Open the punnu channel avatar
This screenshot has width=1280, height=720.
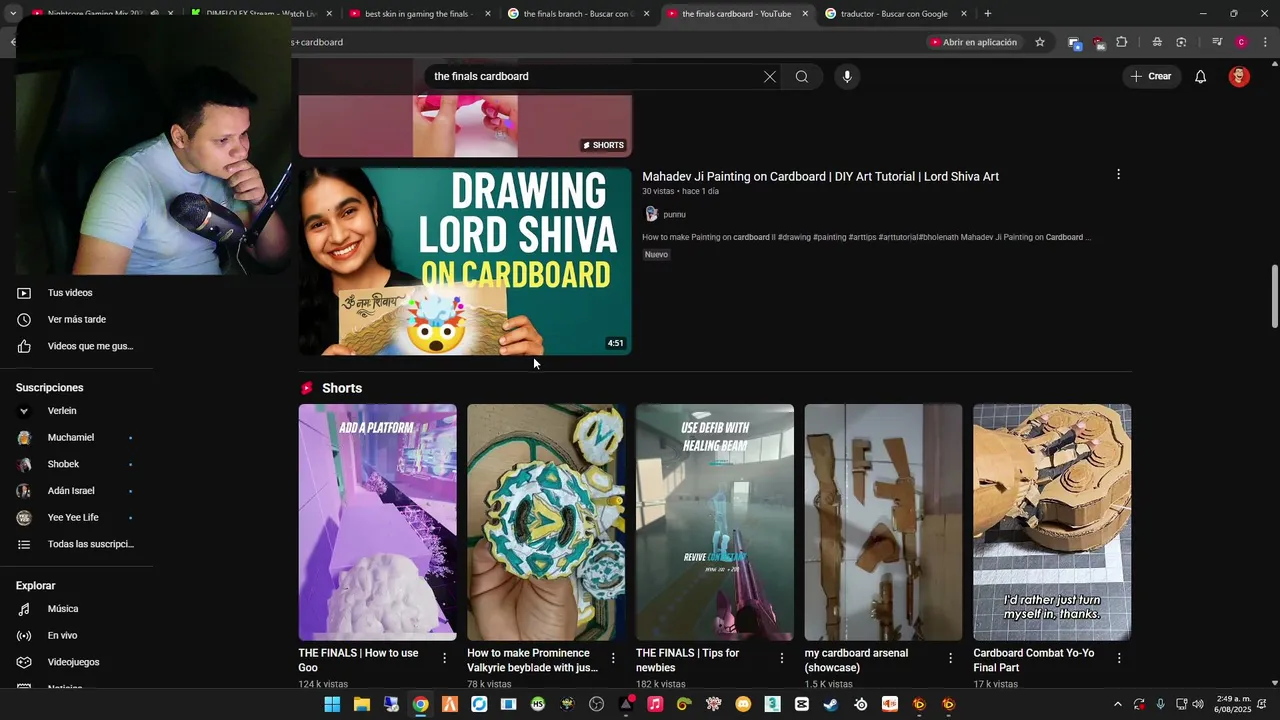(x=651, y=214)
